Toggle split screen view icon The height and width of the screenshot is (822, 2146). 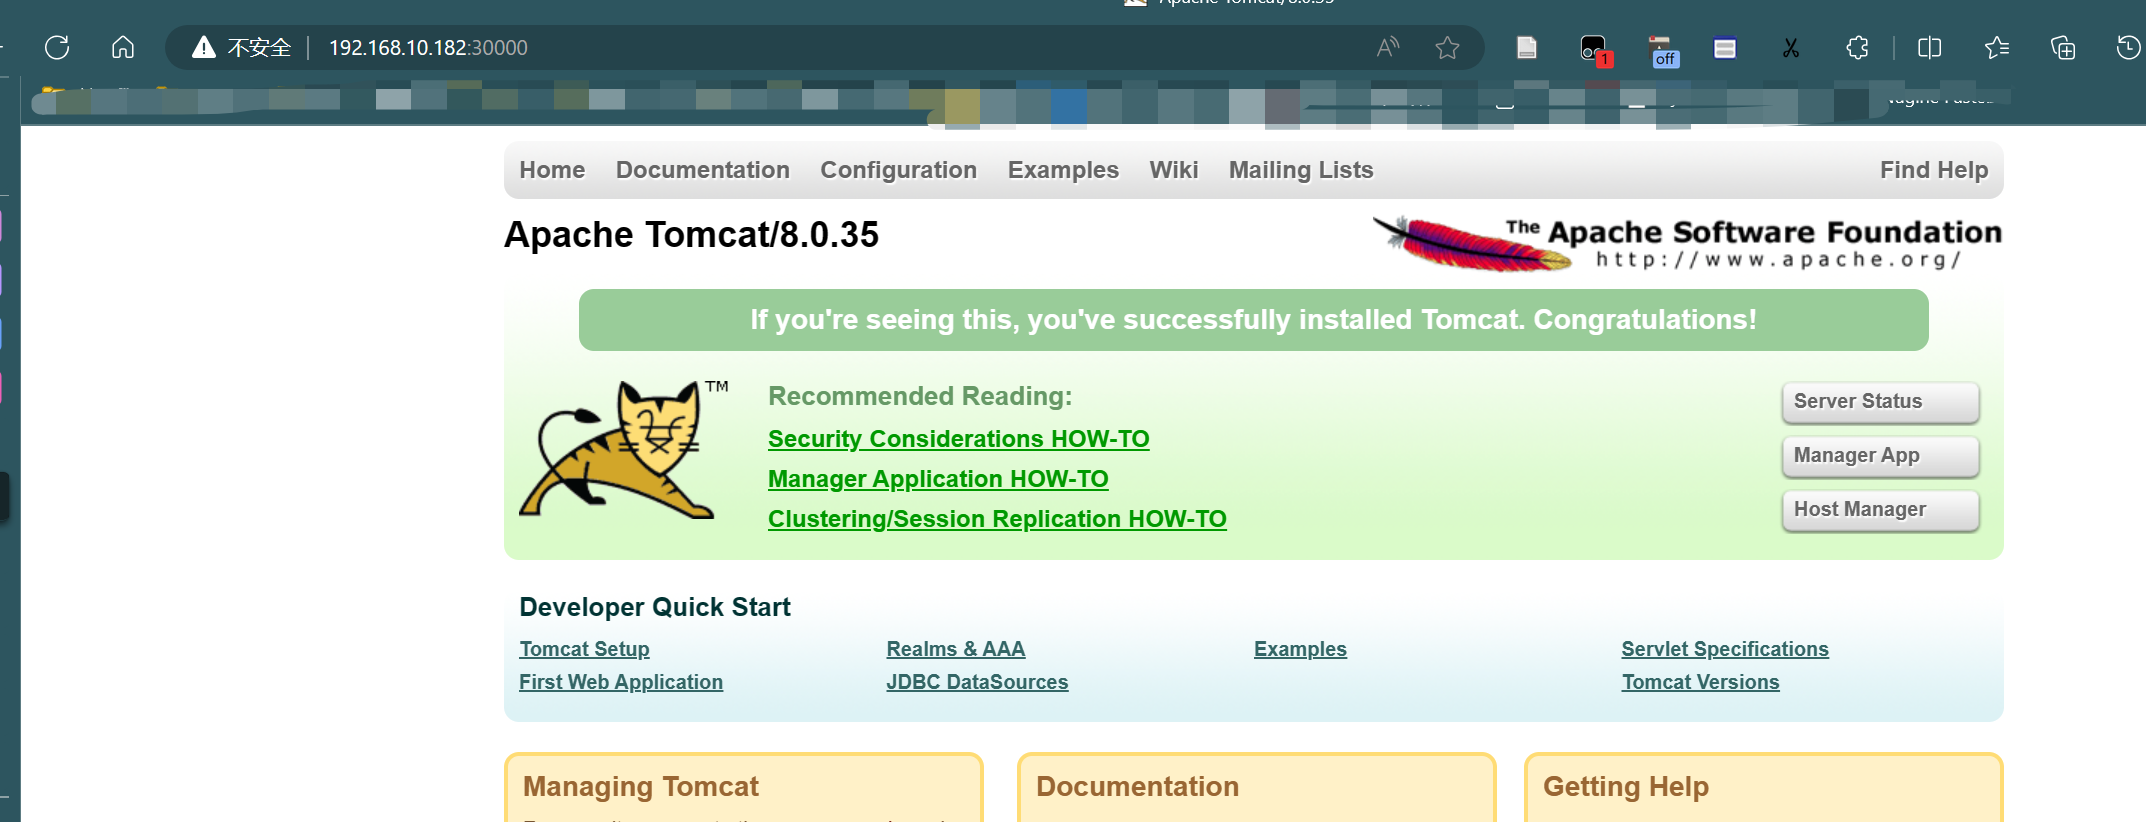coord(1930,47)
